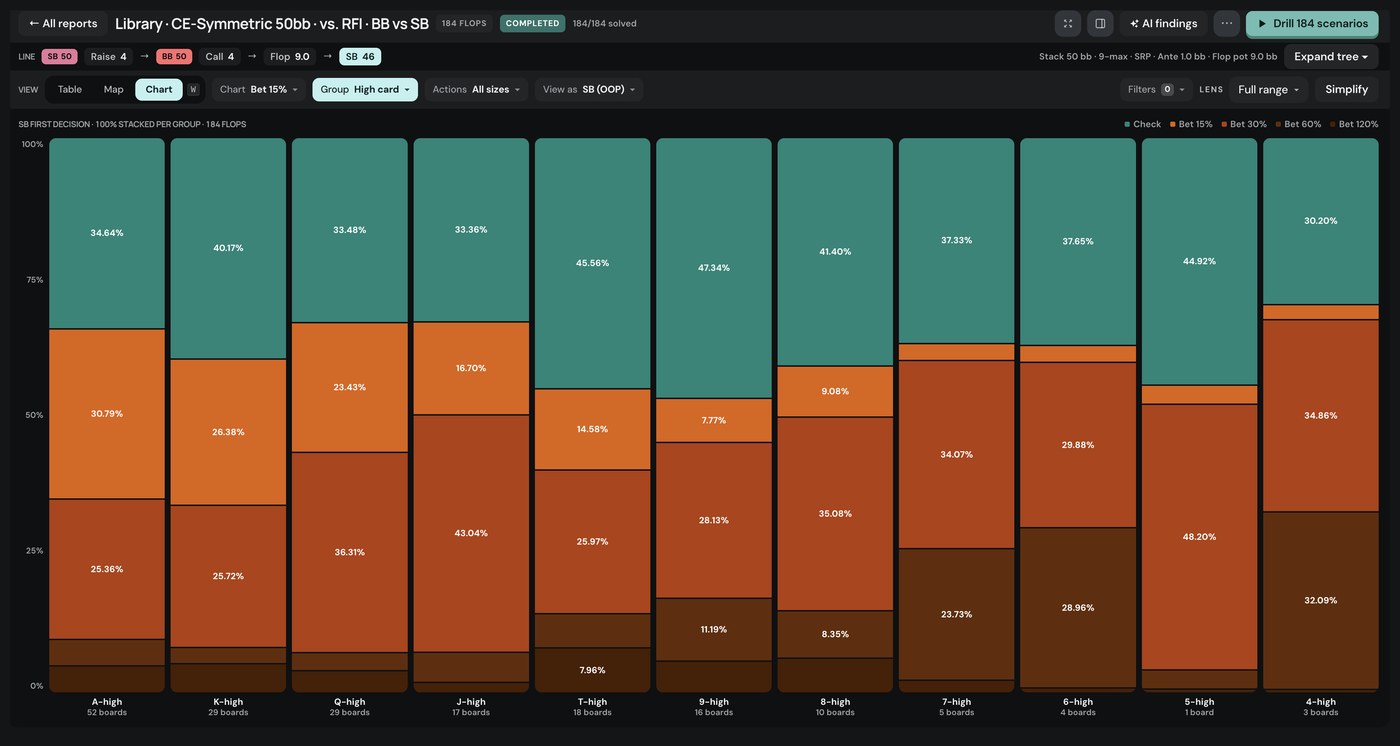The image size is (1400, 746).
Task: Toggle the side panel layout icon
Action: click(x=1100, y=23)
